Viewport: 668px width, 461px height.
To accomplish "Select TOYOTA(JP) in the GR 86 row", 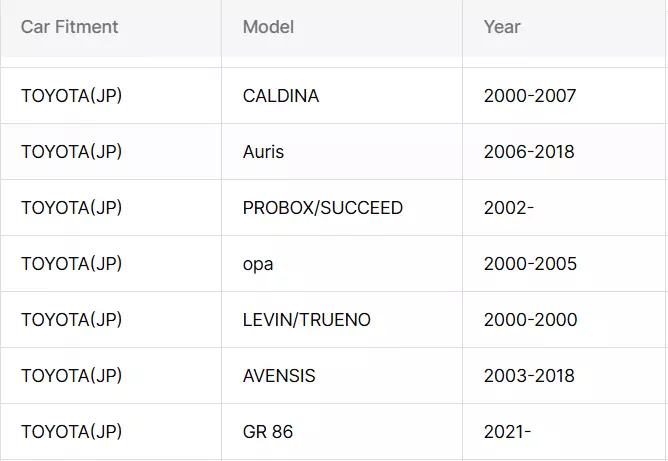I will pos(72,432).
